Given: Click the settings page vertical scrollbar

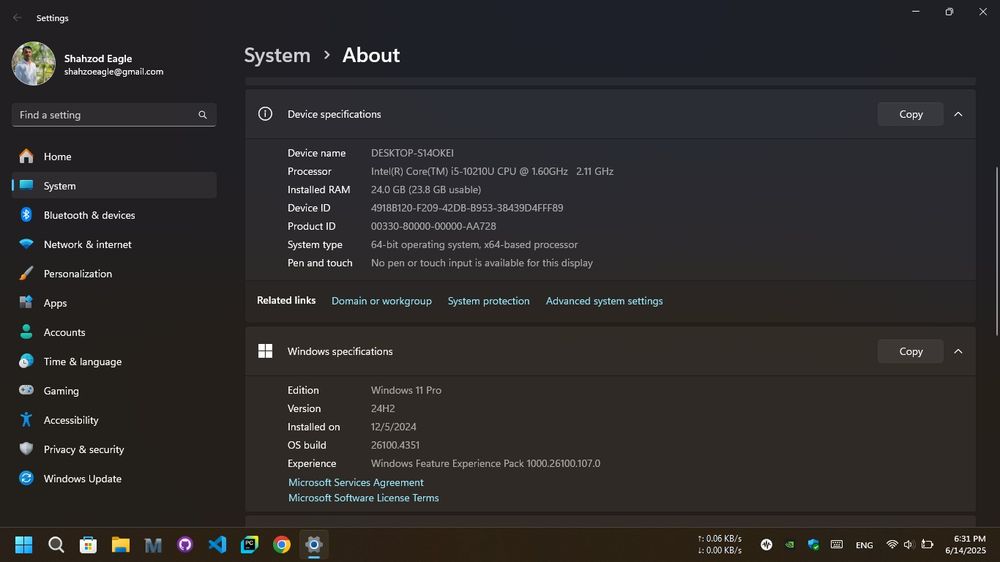Looking at the screenshot, I should click(997, 251).
